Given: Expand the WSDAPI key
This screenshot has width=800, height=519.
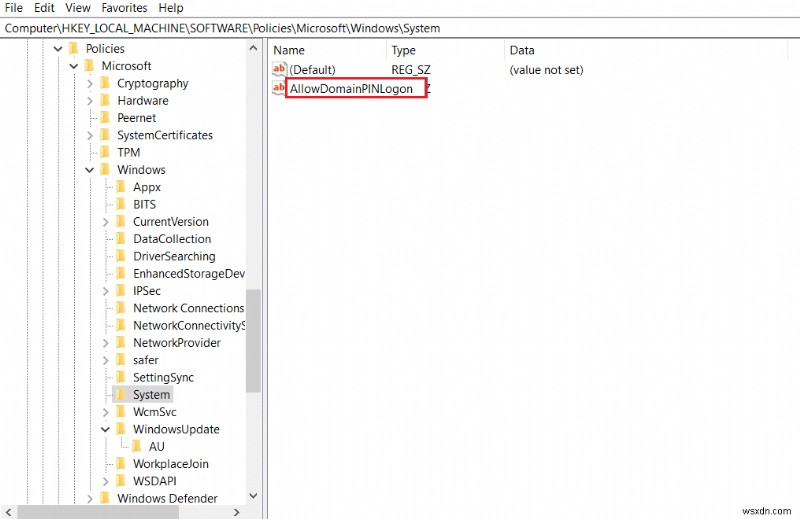Looking at the screenshot, I should (106, 482).
